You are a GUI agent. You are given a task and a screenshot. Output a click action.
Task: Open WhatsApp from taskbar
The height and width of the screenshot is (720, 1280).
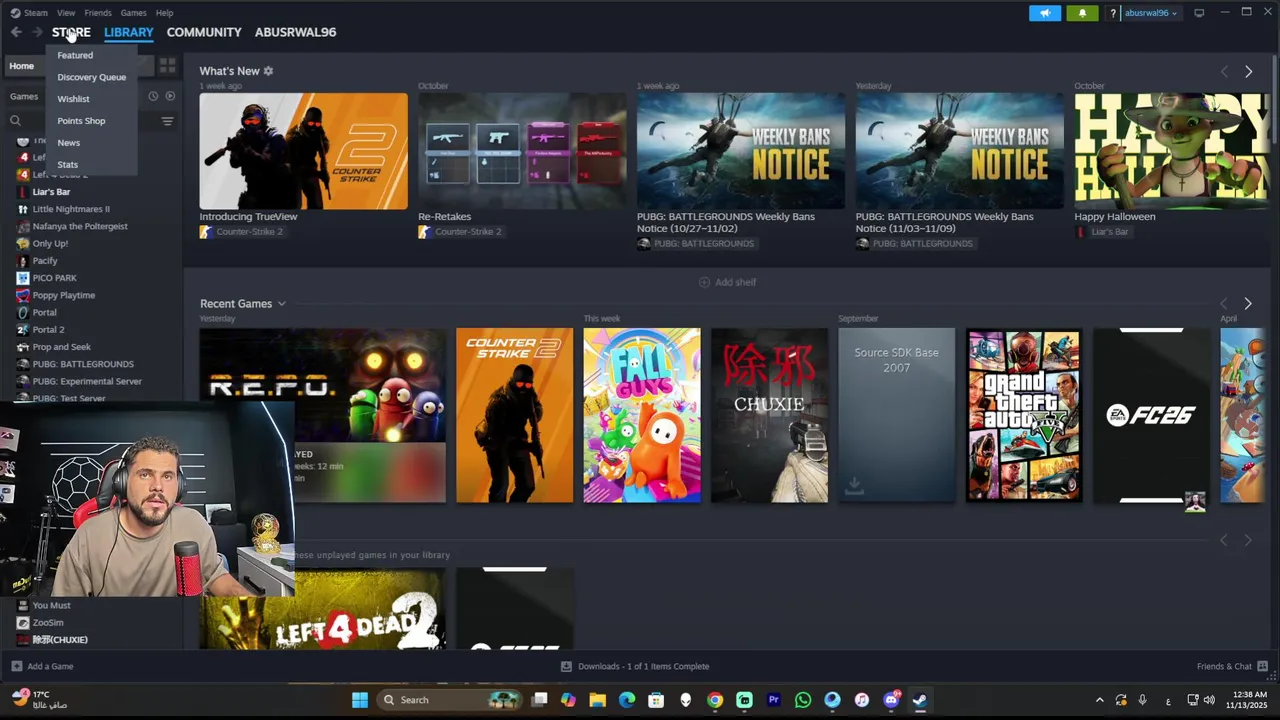(803, 700)
